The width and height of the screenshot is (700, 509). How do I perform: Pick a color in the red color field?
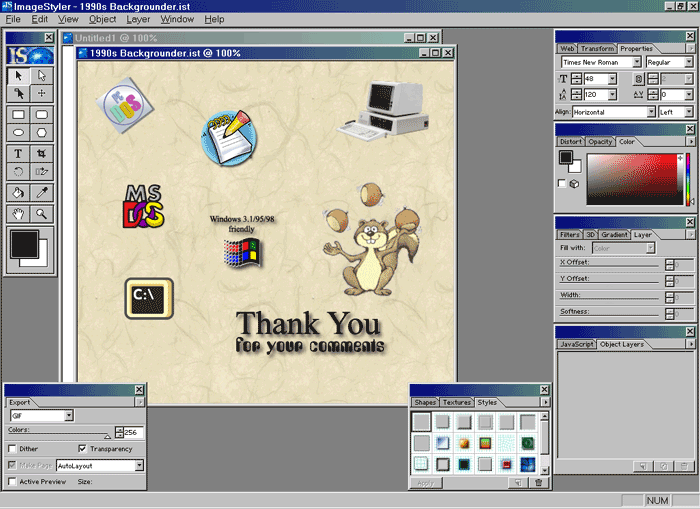(x=633, y=179)
